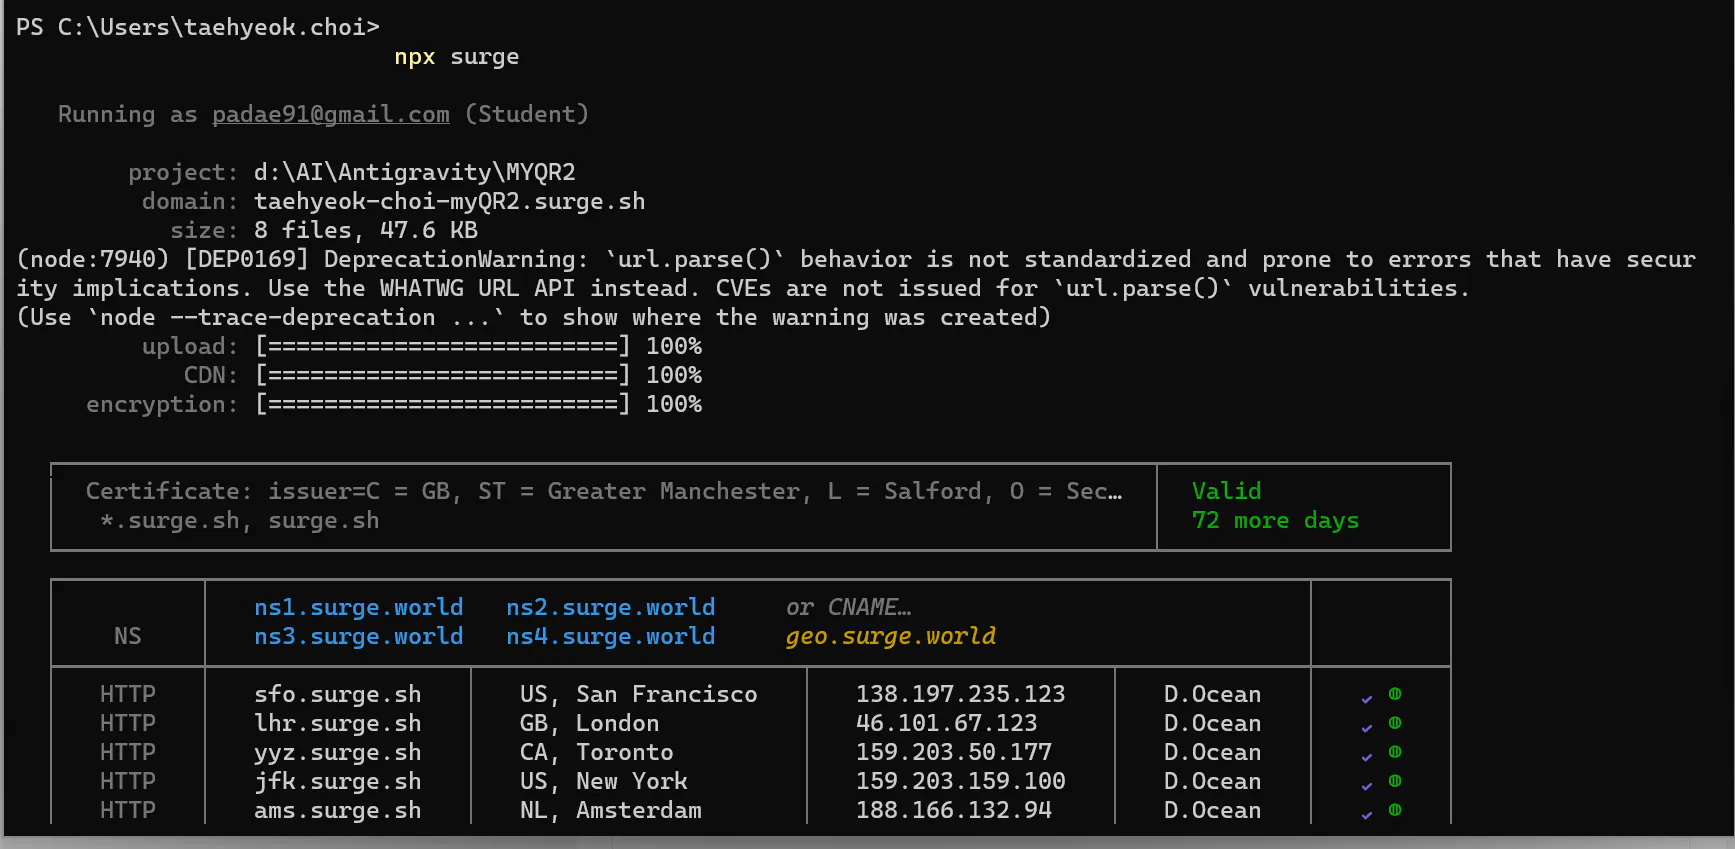
Task: Click the NS row label
Action: point(127,636)
